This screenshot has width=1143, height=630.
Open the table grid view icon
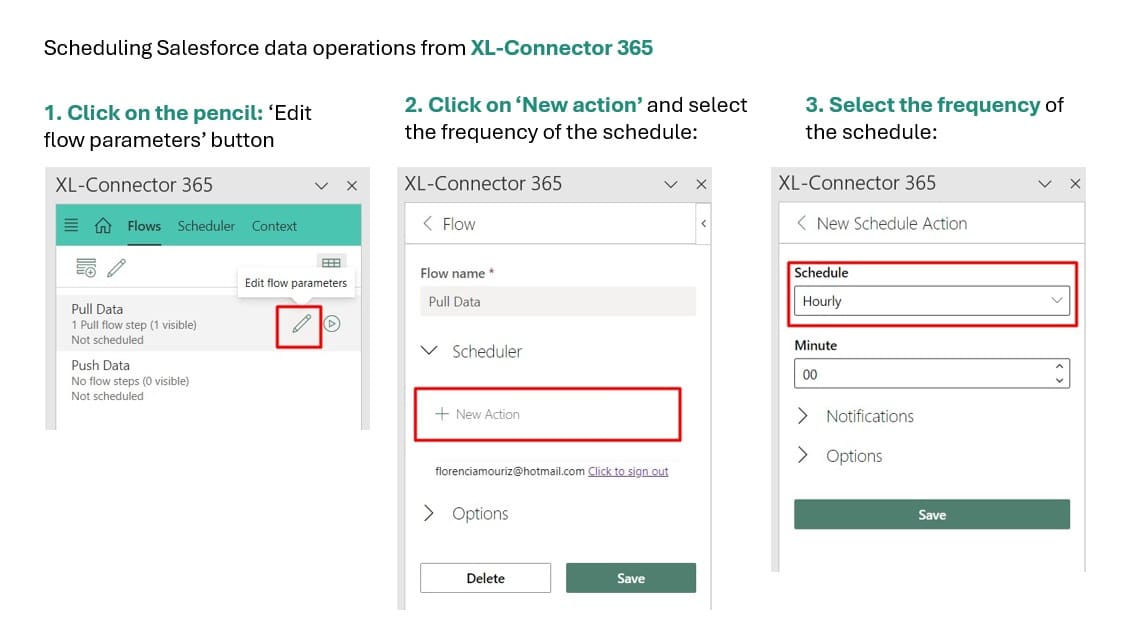(x=331, y=261)
